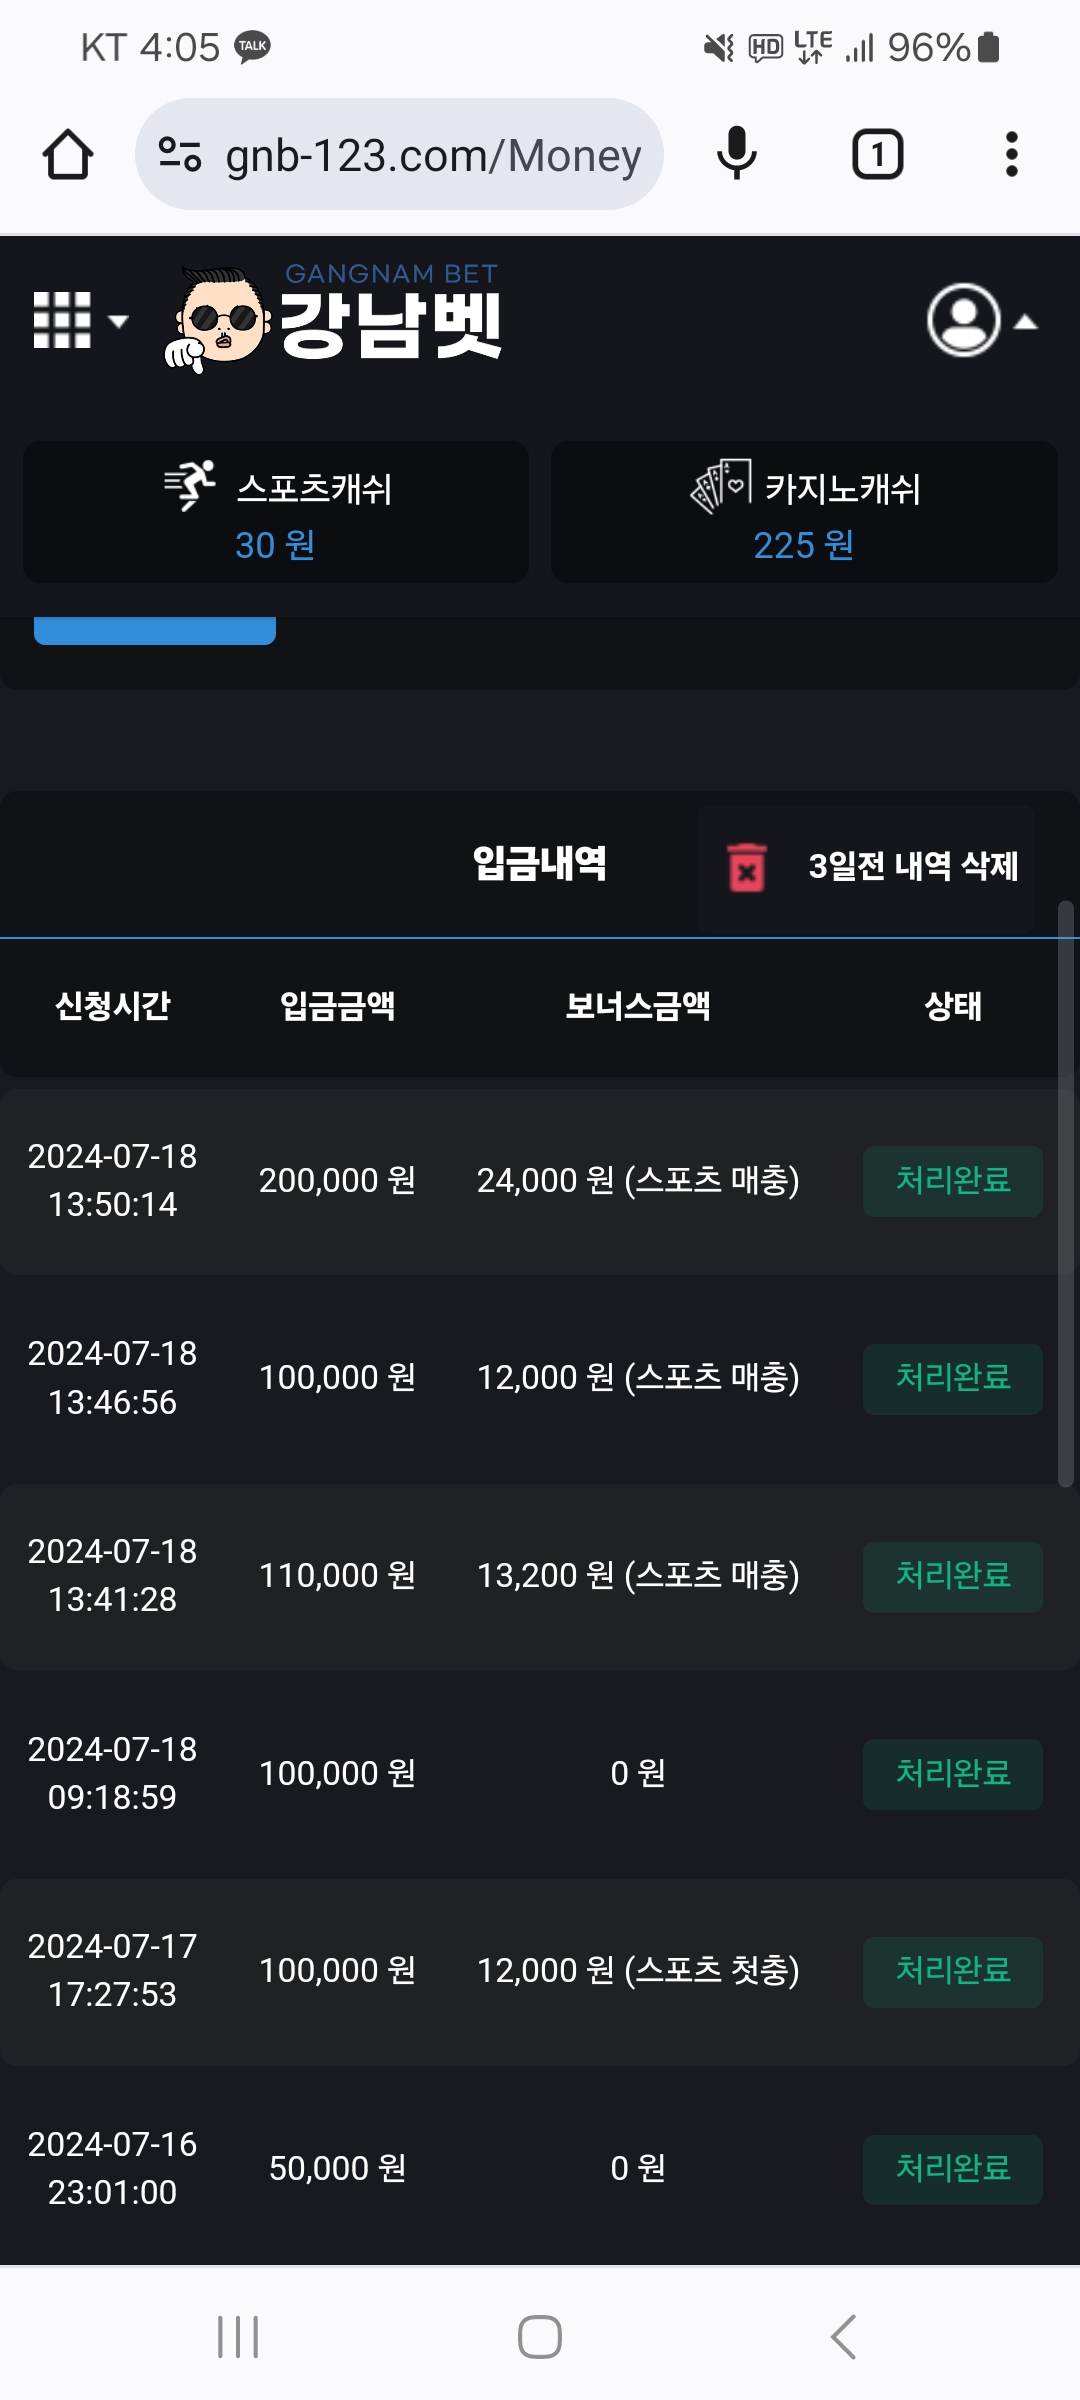Open the browser three-dot menu
The image size is (1080, 2400).
(x=1011, y=155)
